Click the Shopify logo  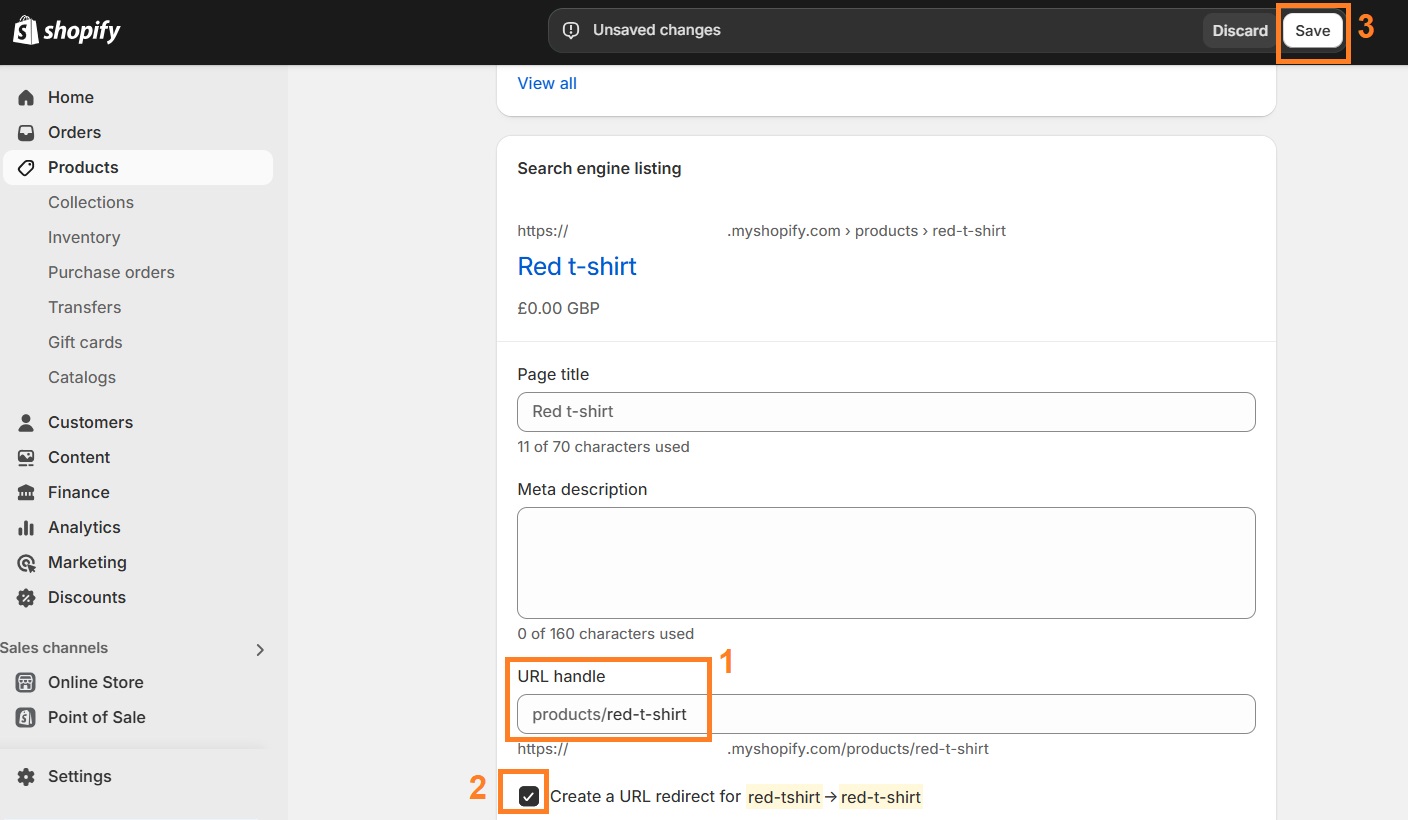66,31
